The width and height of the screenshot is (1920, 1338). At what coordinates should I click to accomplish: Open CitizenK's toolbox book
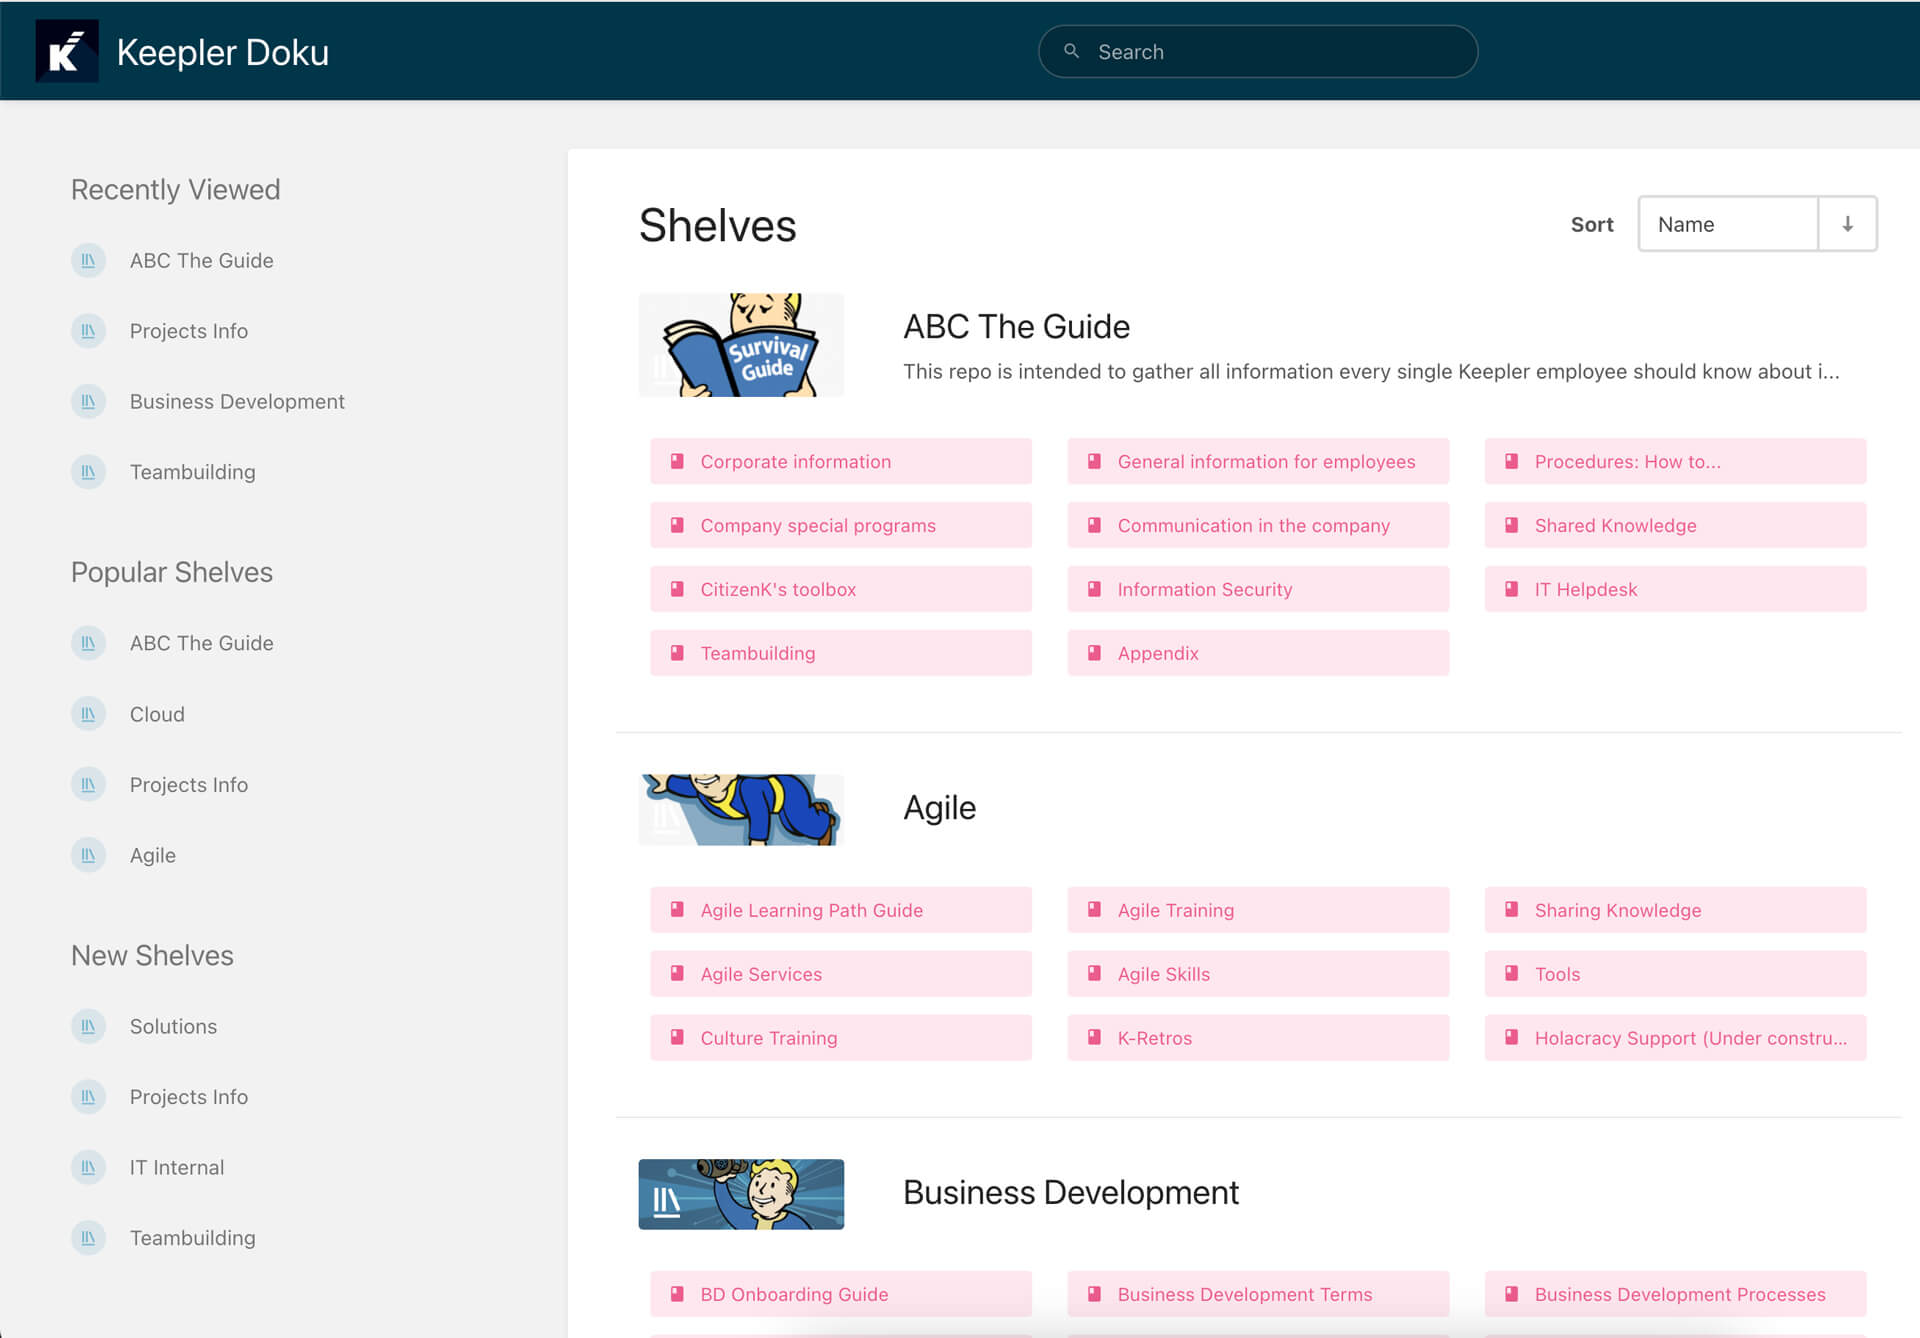pos(841,589)
